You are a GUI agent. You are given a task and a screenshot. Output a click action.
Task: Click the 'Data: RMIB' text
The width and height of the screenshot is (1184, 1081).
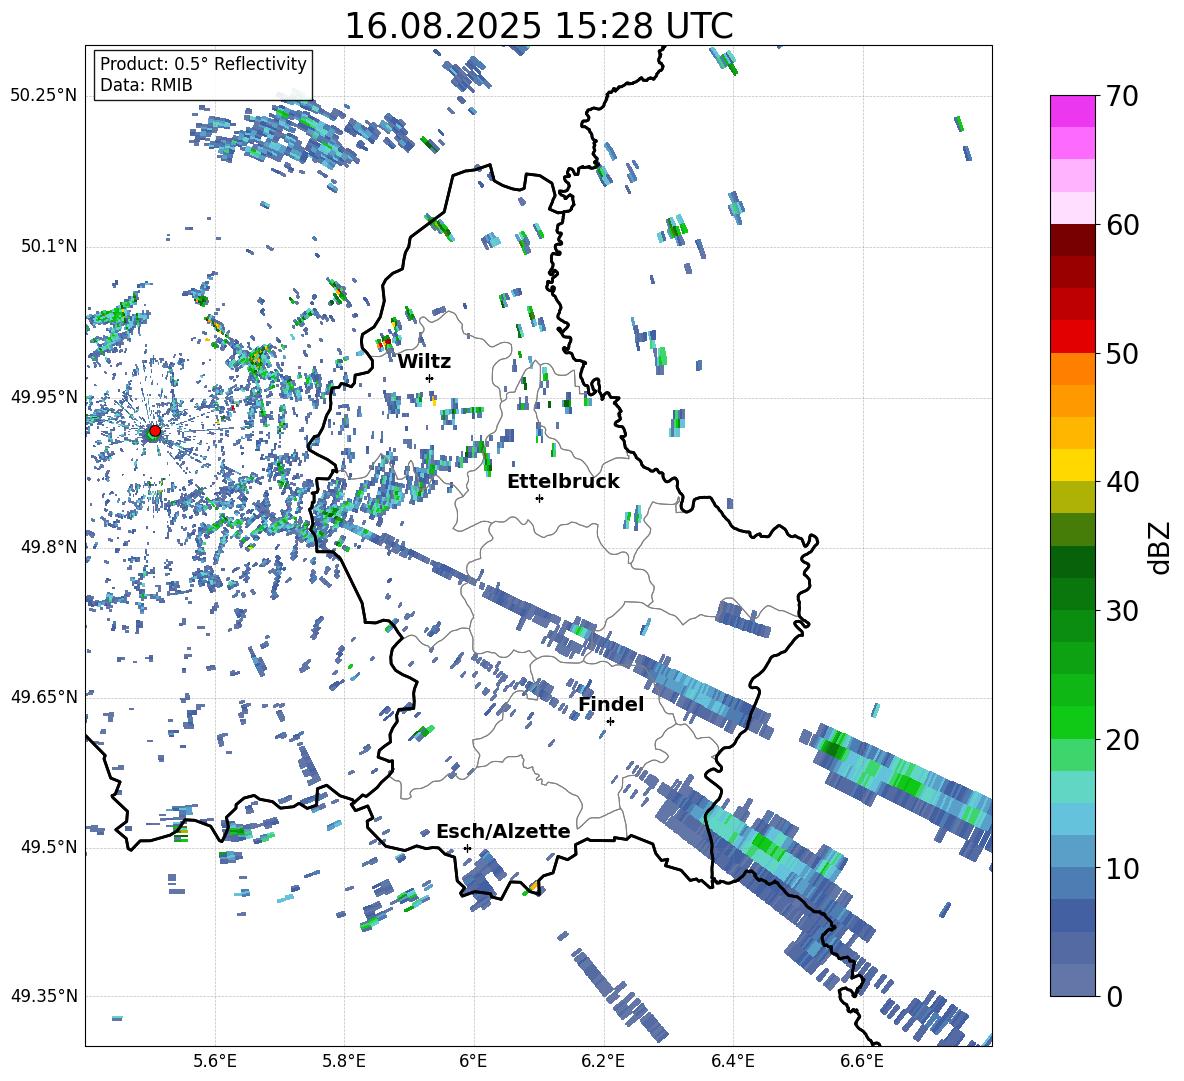click(x=146, y=85)
